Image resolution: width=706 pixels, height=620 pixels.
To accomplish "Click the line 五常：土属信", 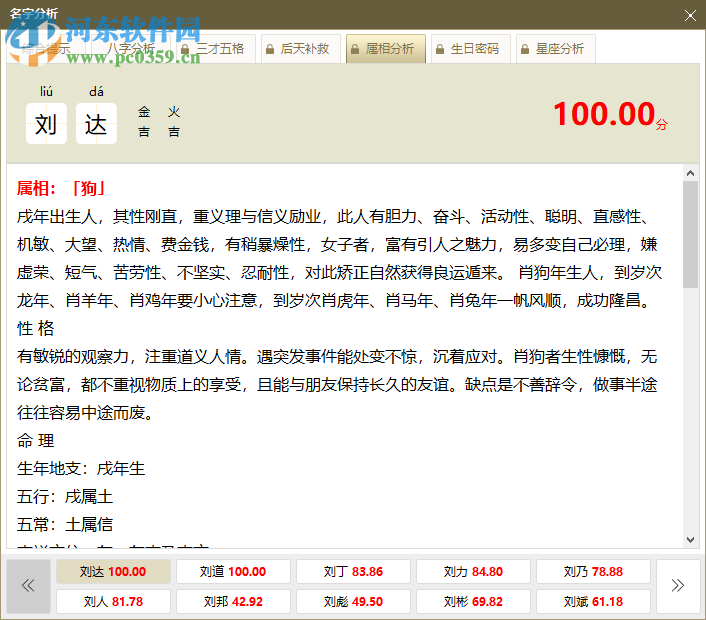I will point(65,525).
